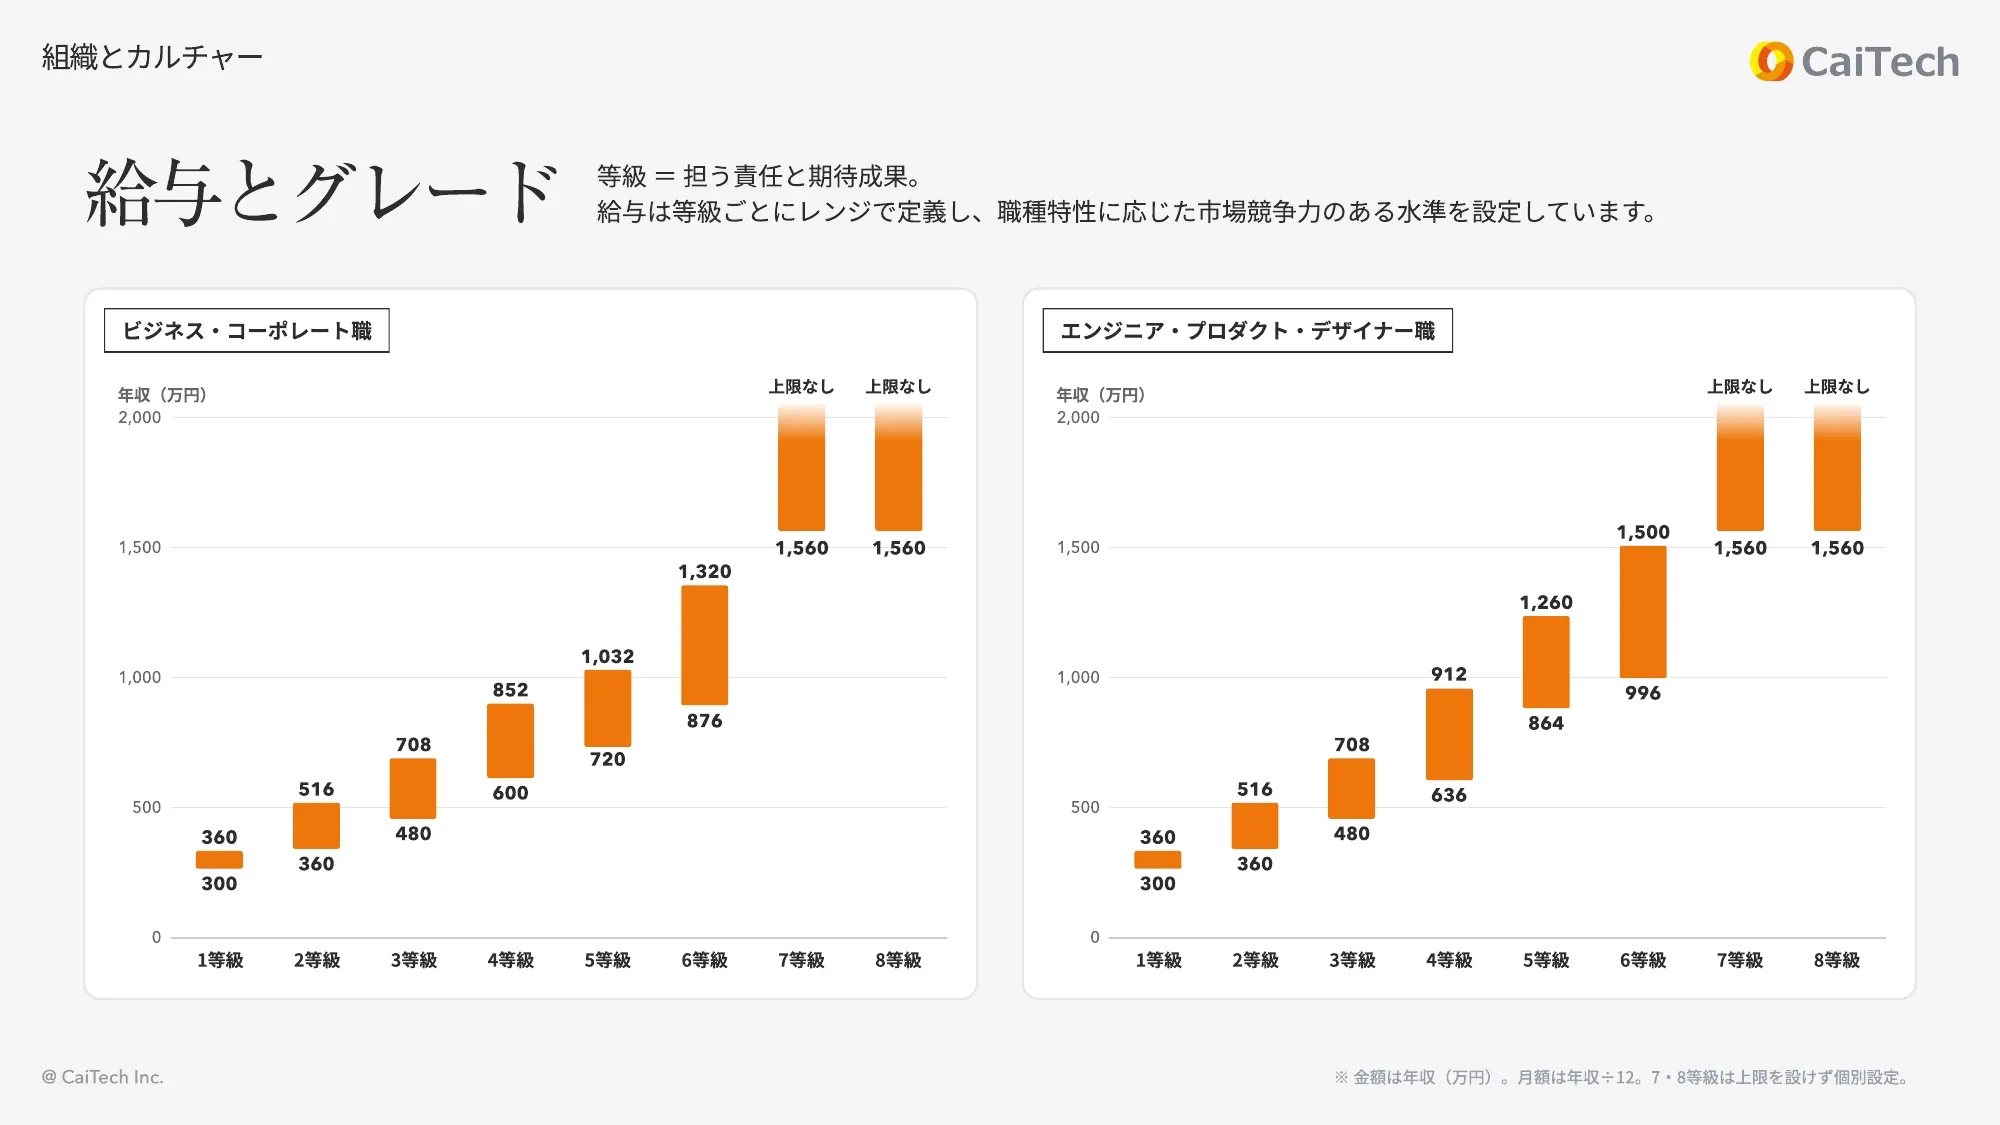The image size is (2000, 1125).
Task: Click the 1,500 value in engineer chart
Action: [1643, 532]
